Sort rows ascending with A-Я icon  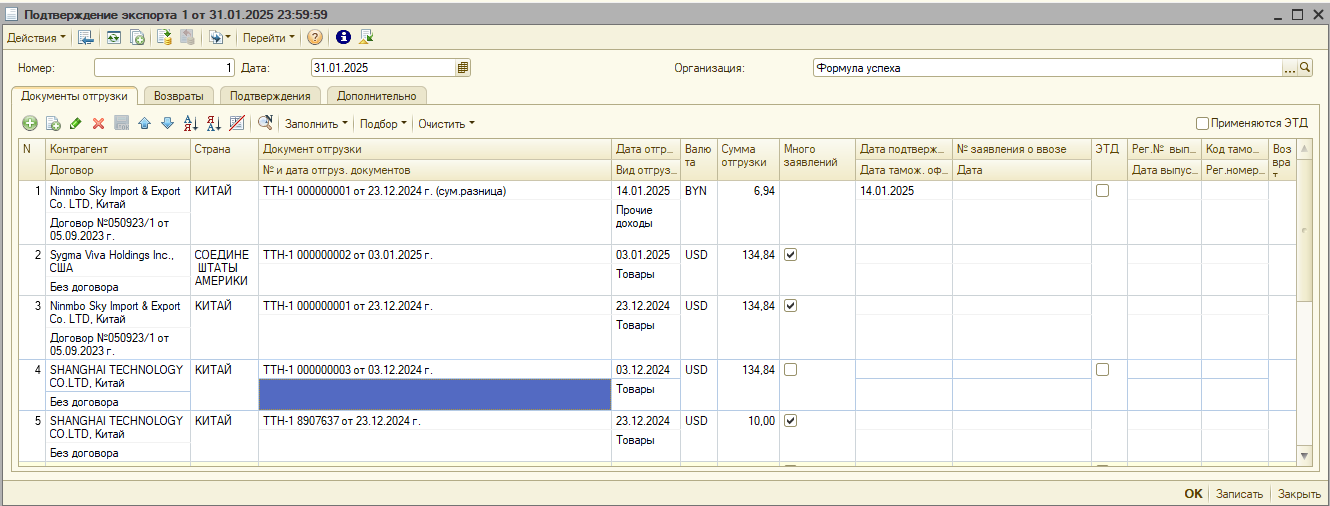191,123
